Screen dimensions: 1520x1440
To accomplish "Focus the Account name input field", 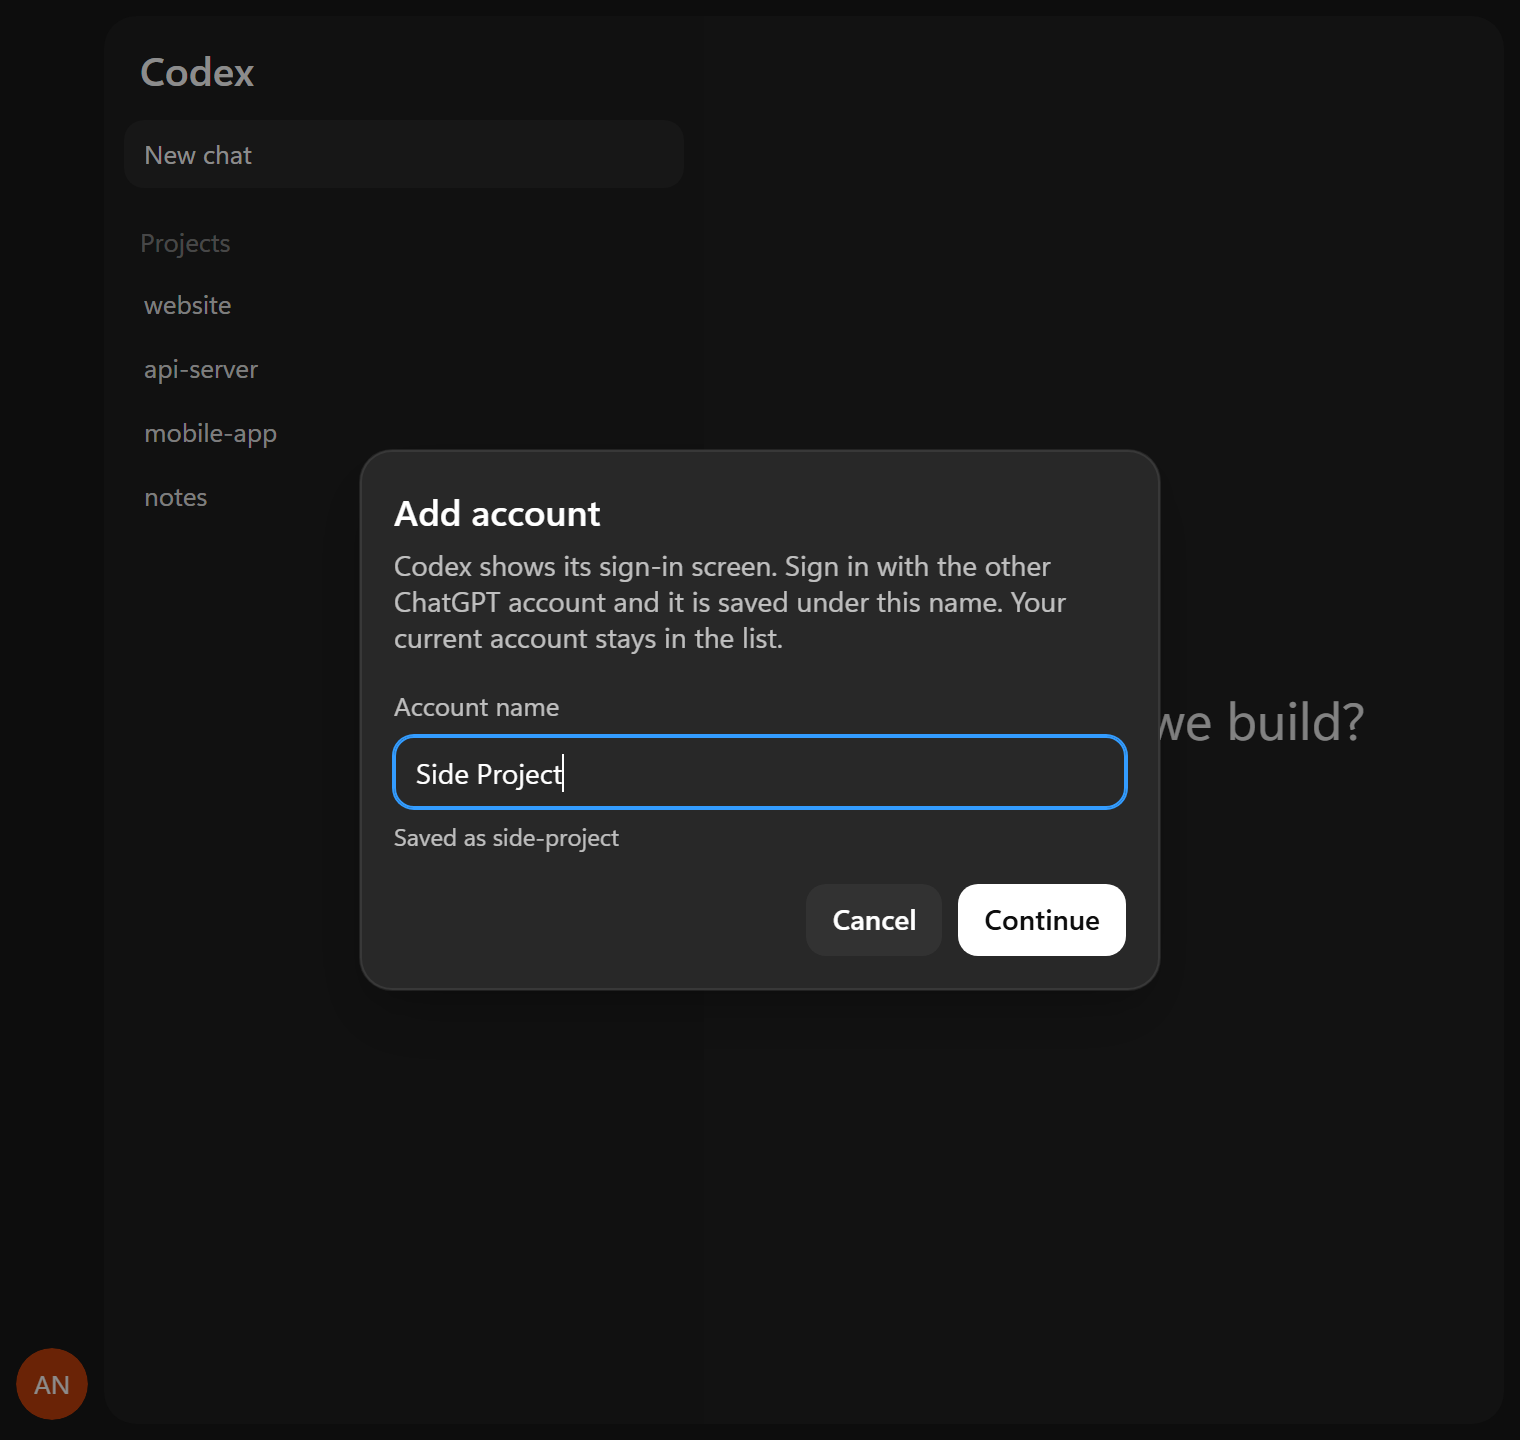I will 760,772.
